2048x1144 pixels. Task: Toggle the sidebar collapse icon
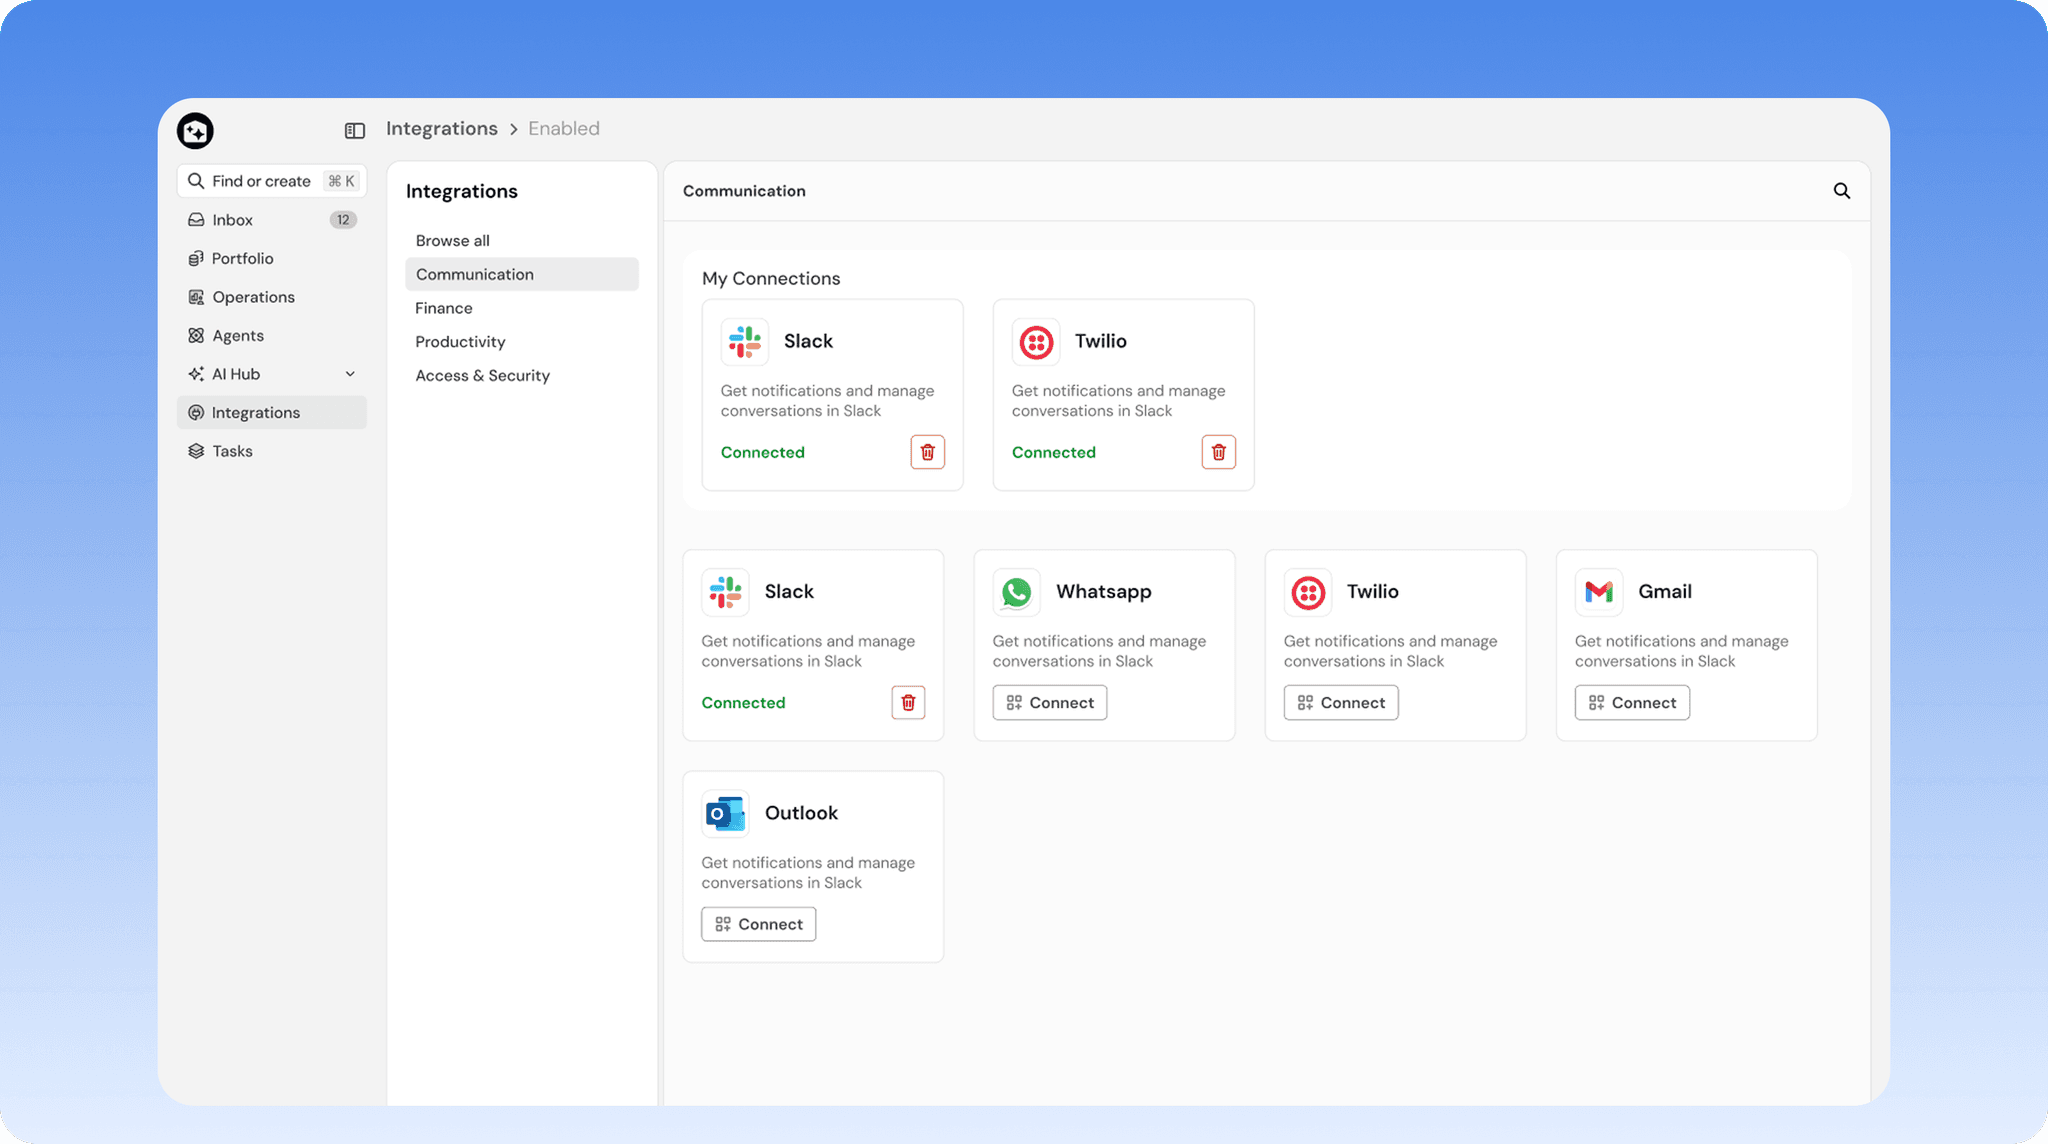[354, 130]
